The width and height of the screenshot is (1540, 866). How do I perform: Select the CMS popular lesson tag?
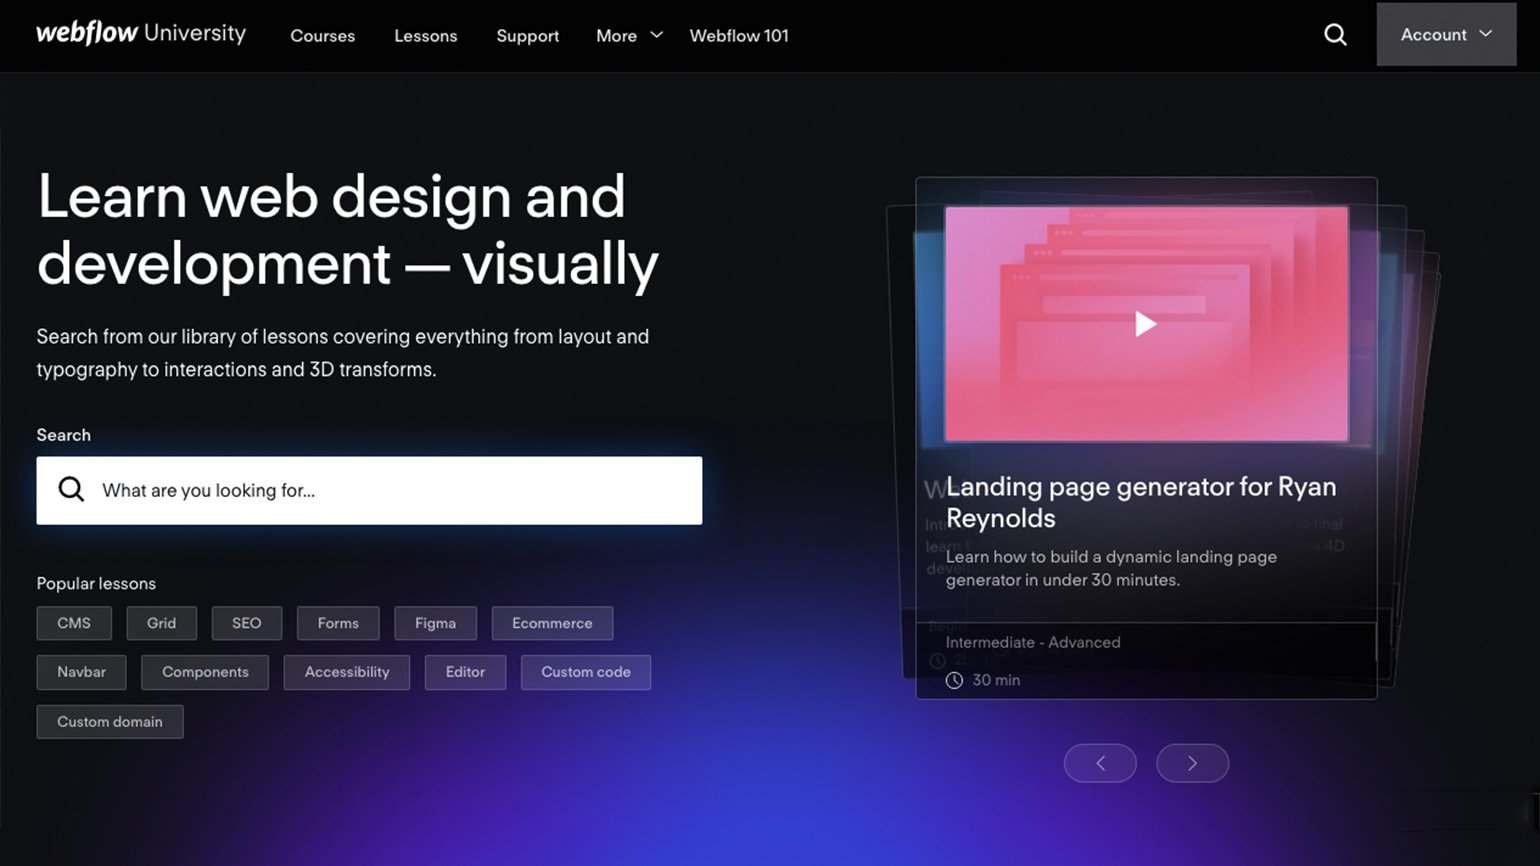(74, 623)
